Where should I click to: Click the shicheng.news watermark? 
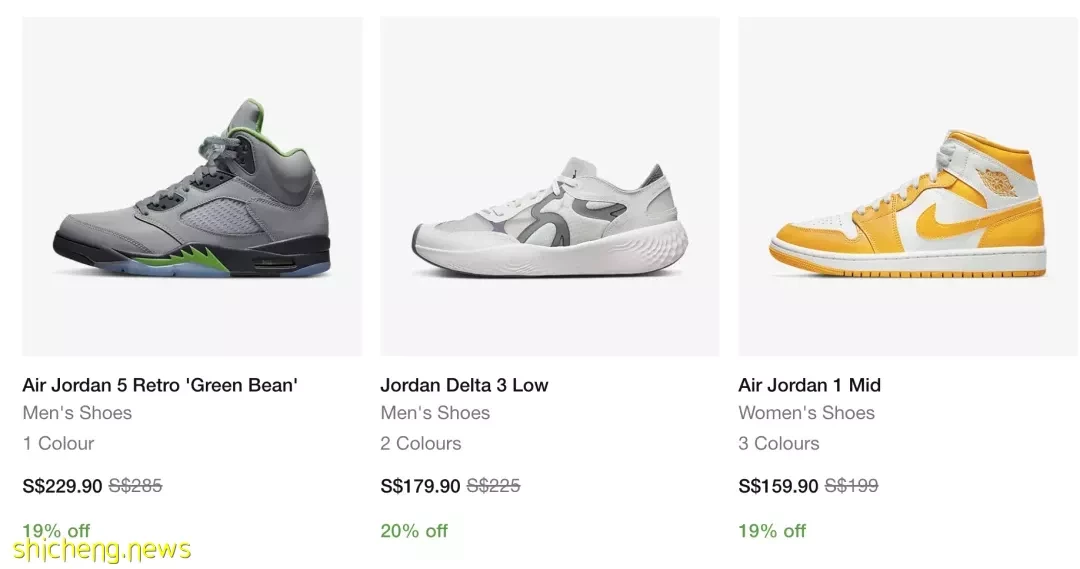pos(102,549)
